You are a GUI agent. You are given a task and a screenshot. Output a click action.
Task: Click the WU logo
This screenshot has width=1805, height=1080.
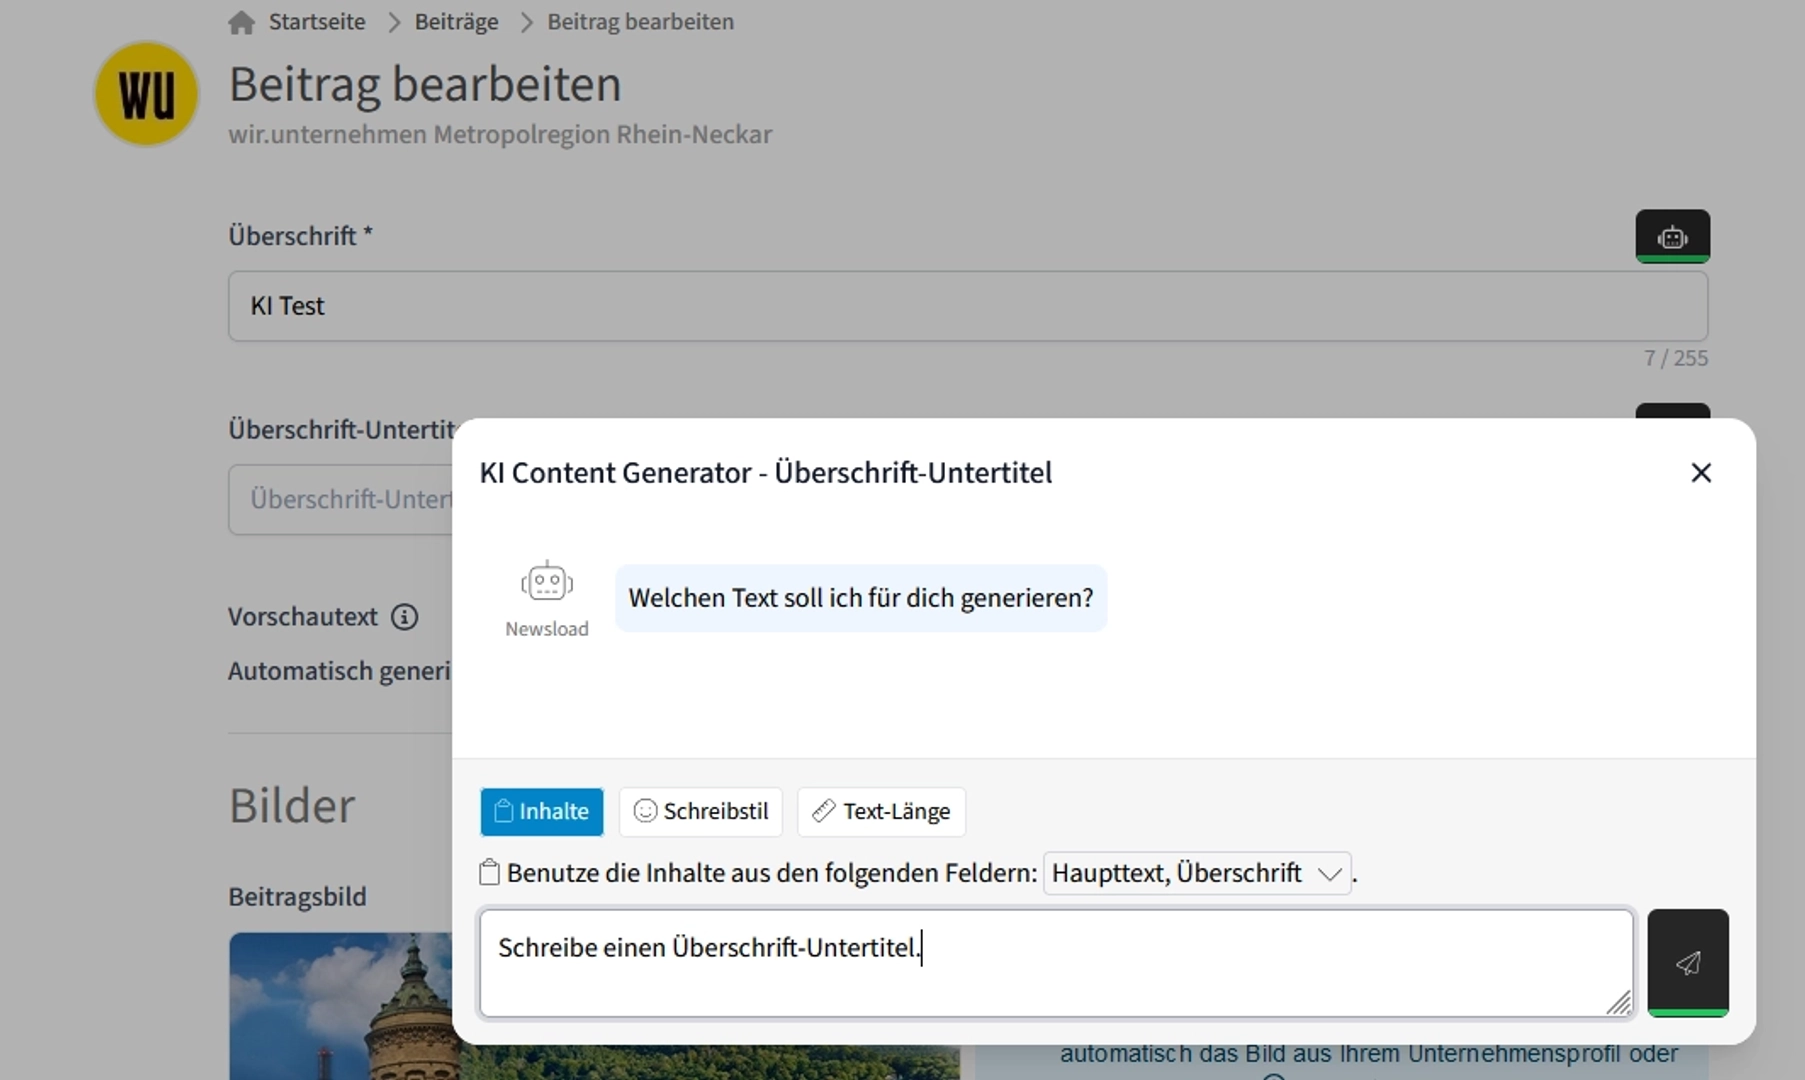click(146, 94)
